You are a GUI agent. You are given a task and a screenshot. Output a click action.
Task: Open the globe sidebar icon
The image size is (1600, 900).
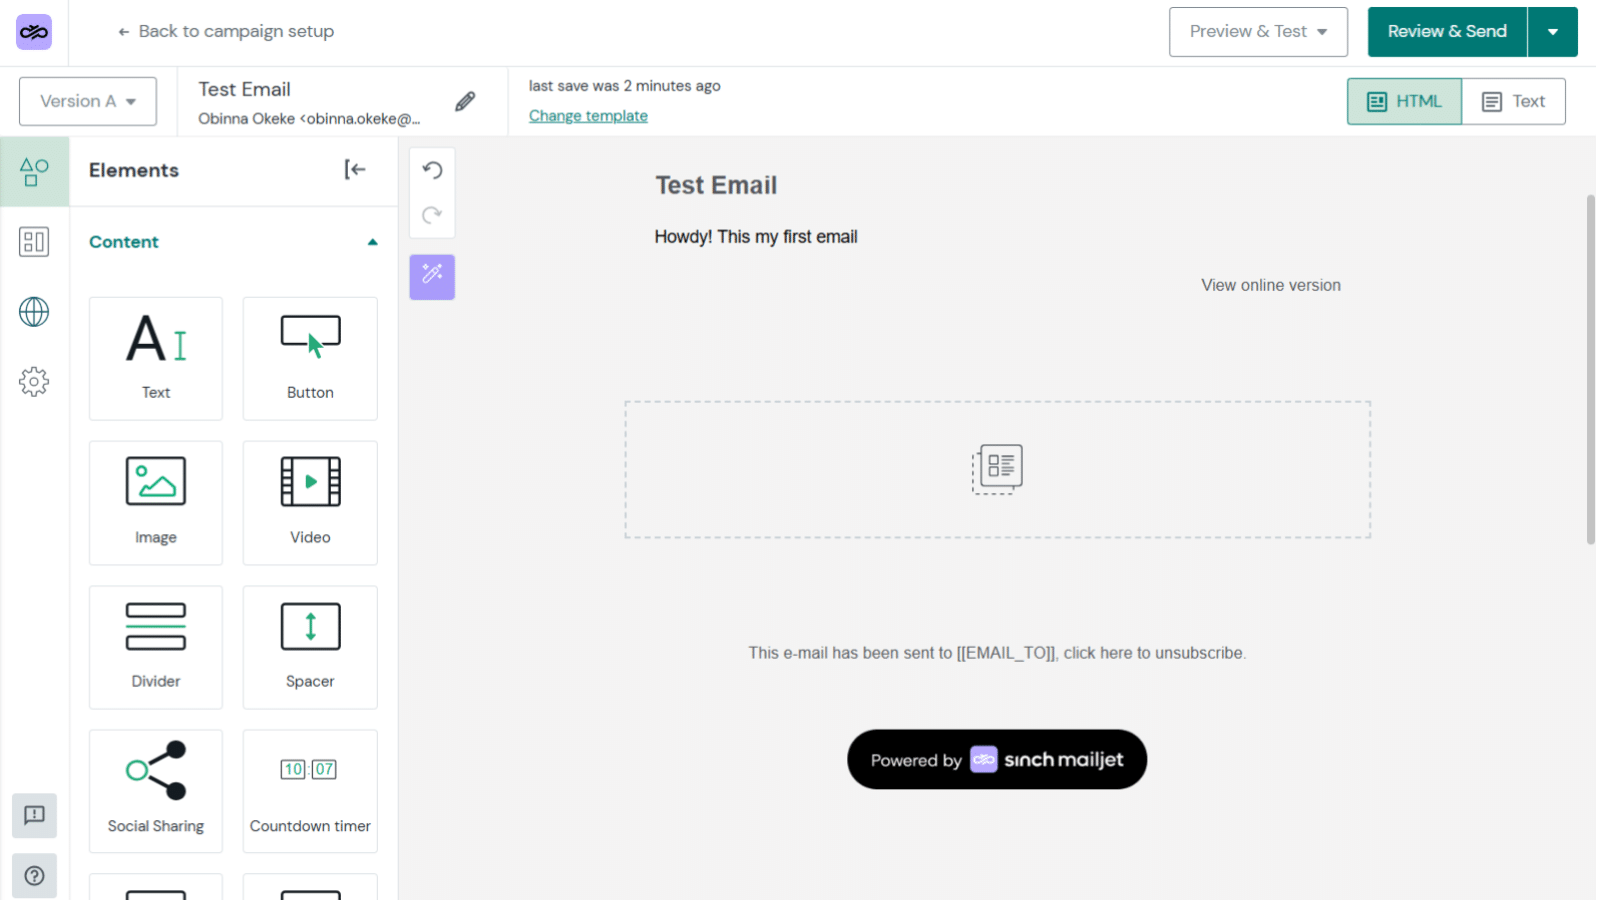click(34, 312)
